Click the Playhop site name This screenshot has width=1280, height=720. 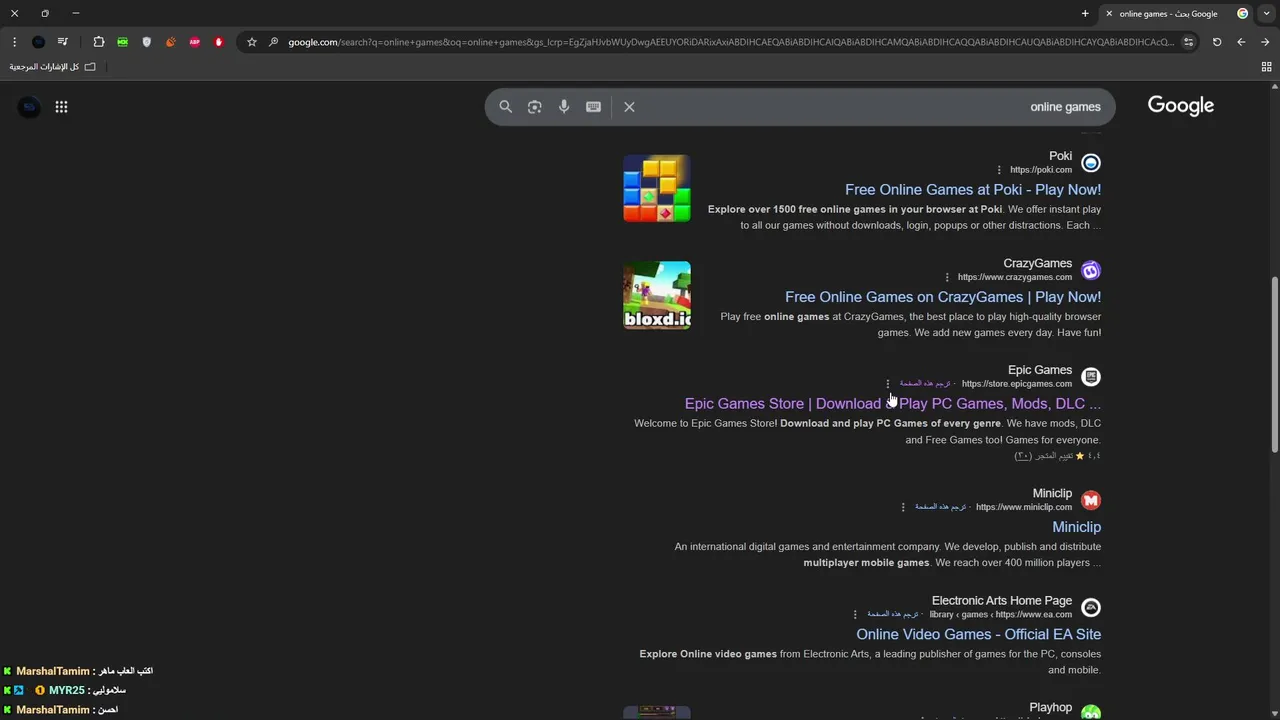click(1050, 707)
